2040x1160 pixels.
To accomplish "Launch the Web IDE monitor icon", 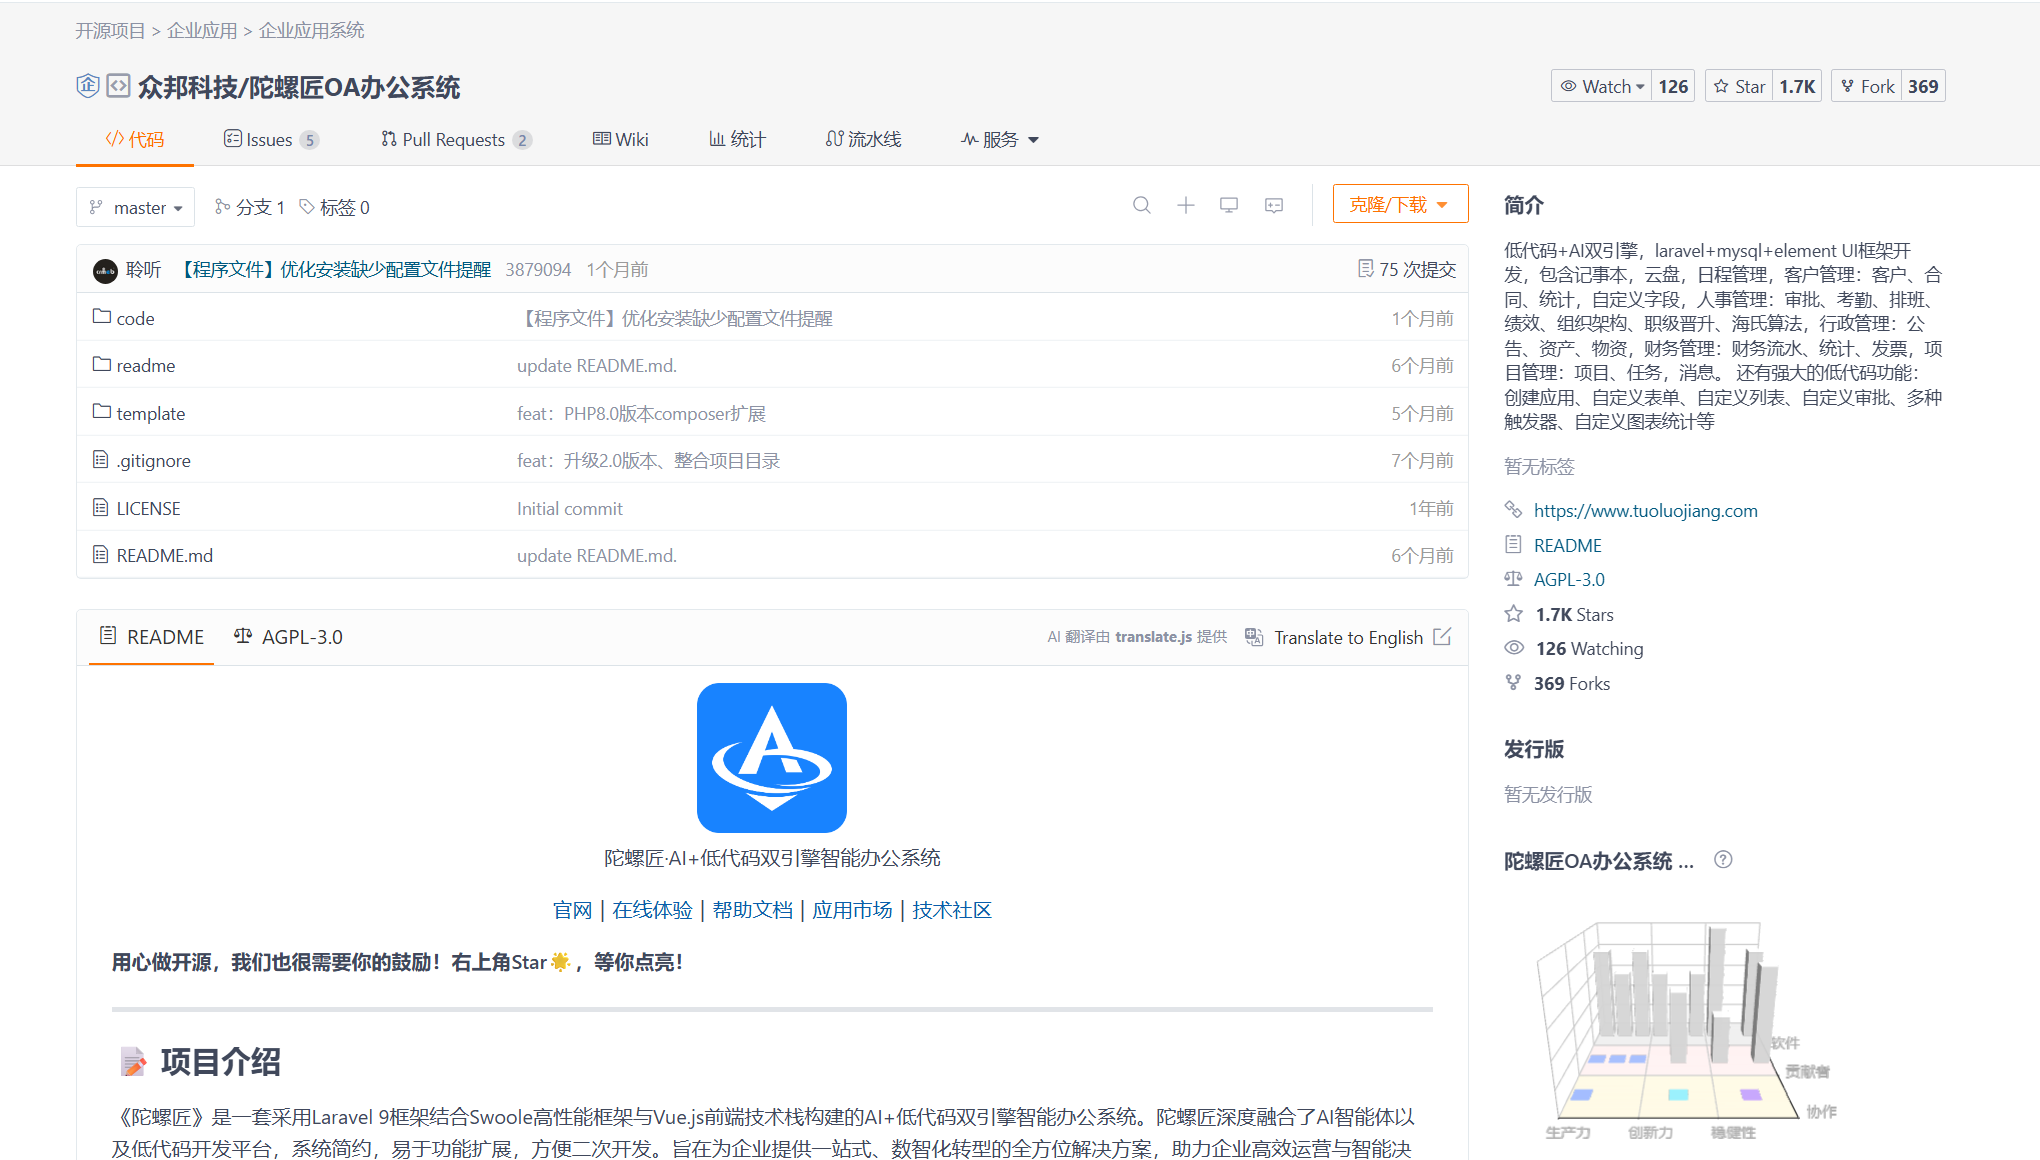I will point(1229,205).
